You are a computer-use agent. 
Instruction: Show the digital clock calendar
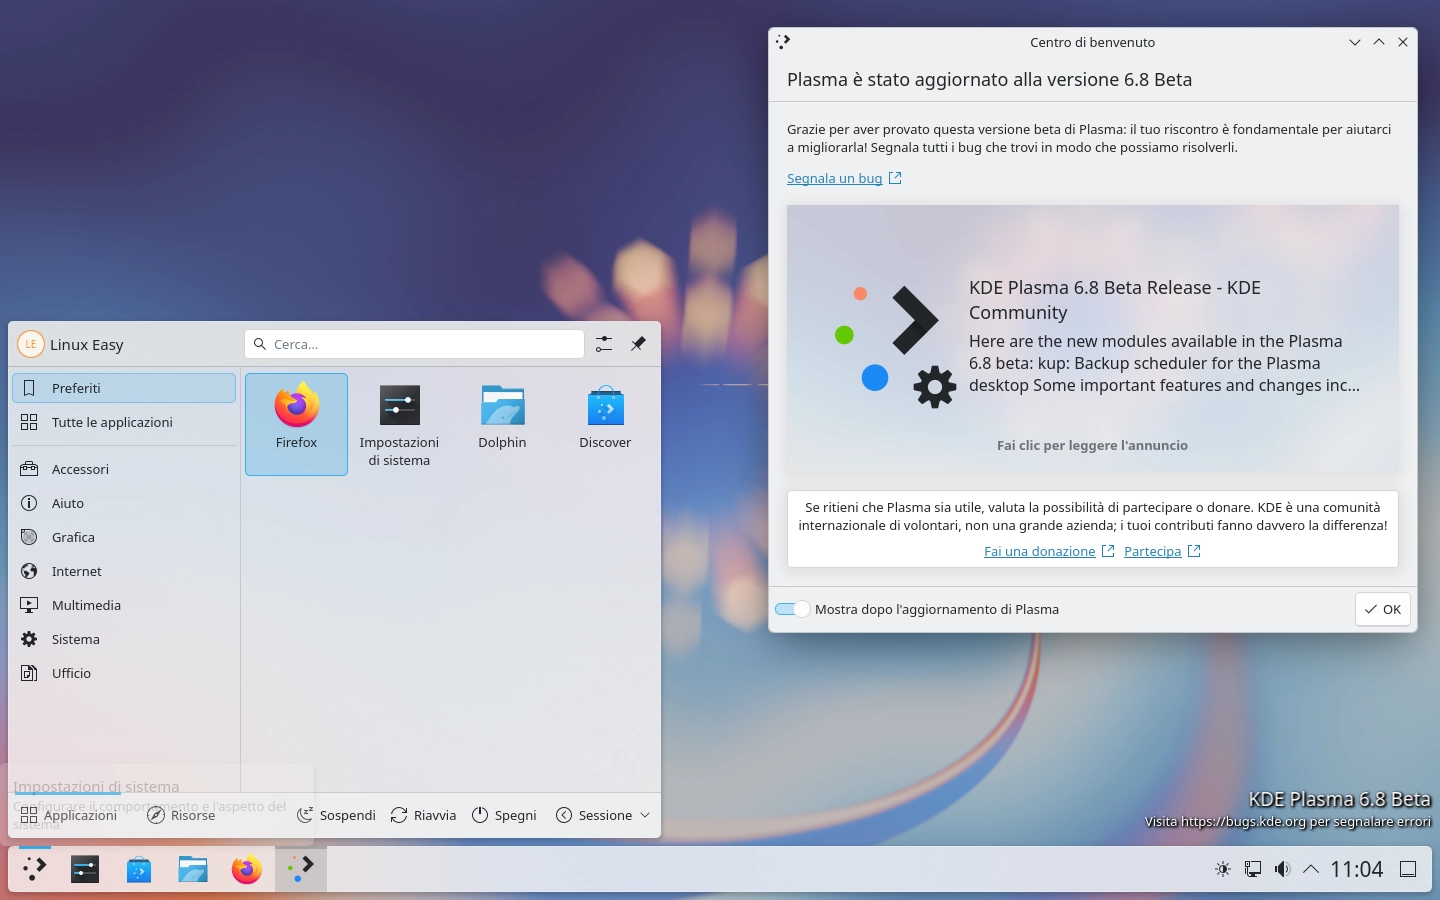pos(1357,869)
